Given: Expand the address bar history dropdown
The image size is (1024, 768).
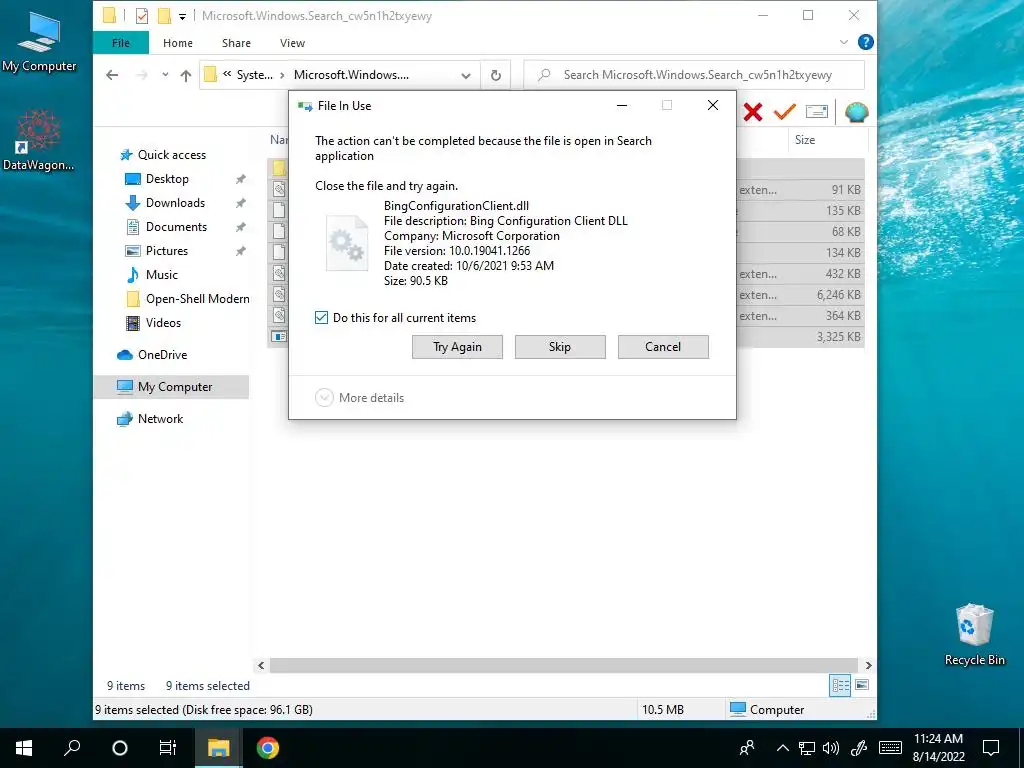Looking at the screenshot, I should coord(466,75).
